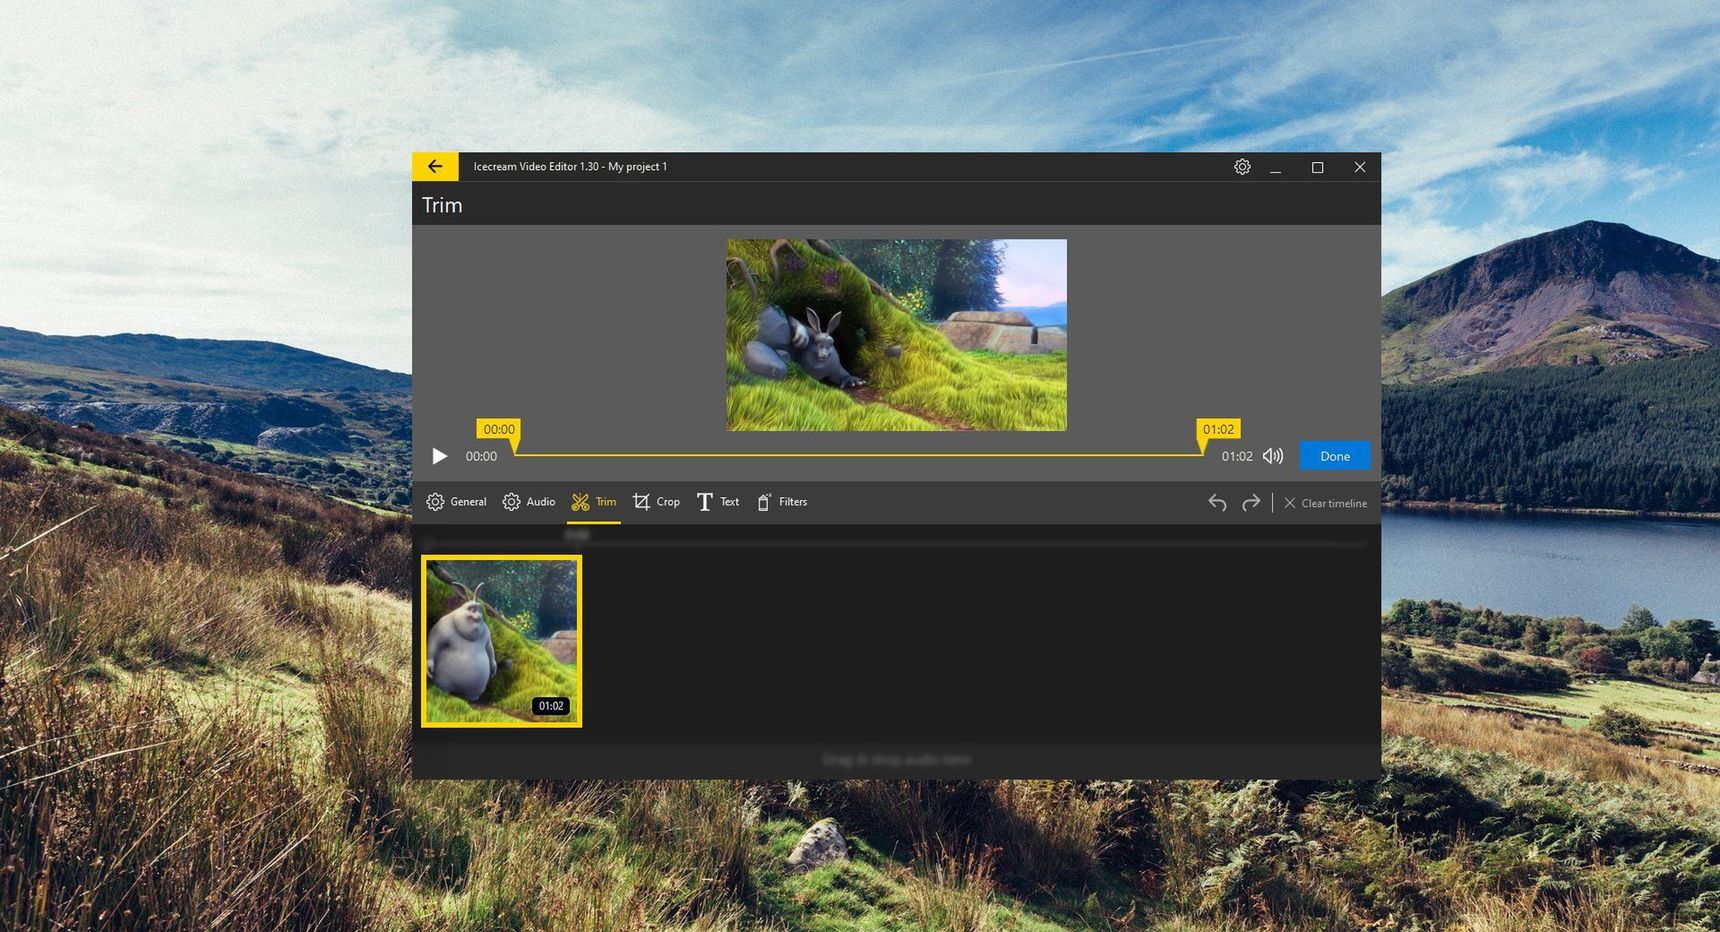Open the General tab
The image size is (1720, 932).
click(457, 502)
